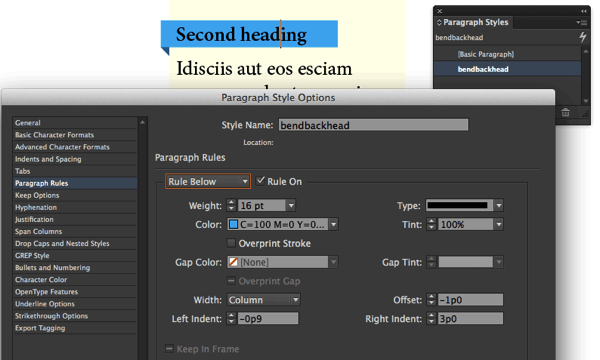Select [Basic Paragraph] style in panel
The image size is (600, 360).
coord(508,54)
